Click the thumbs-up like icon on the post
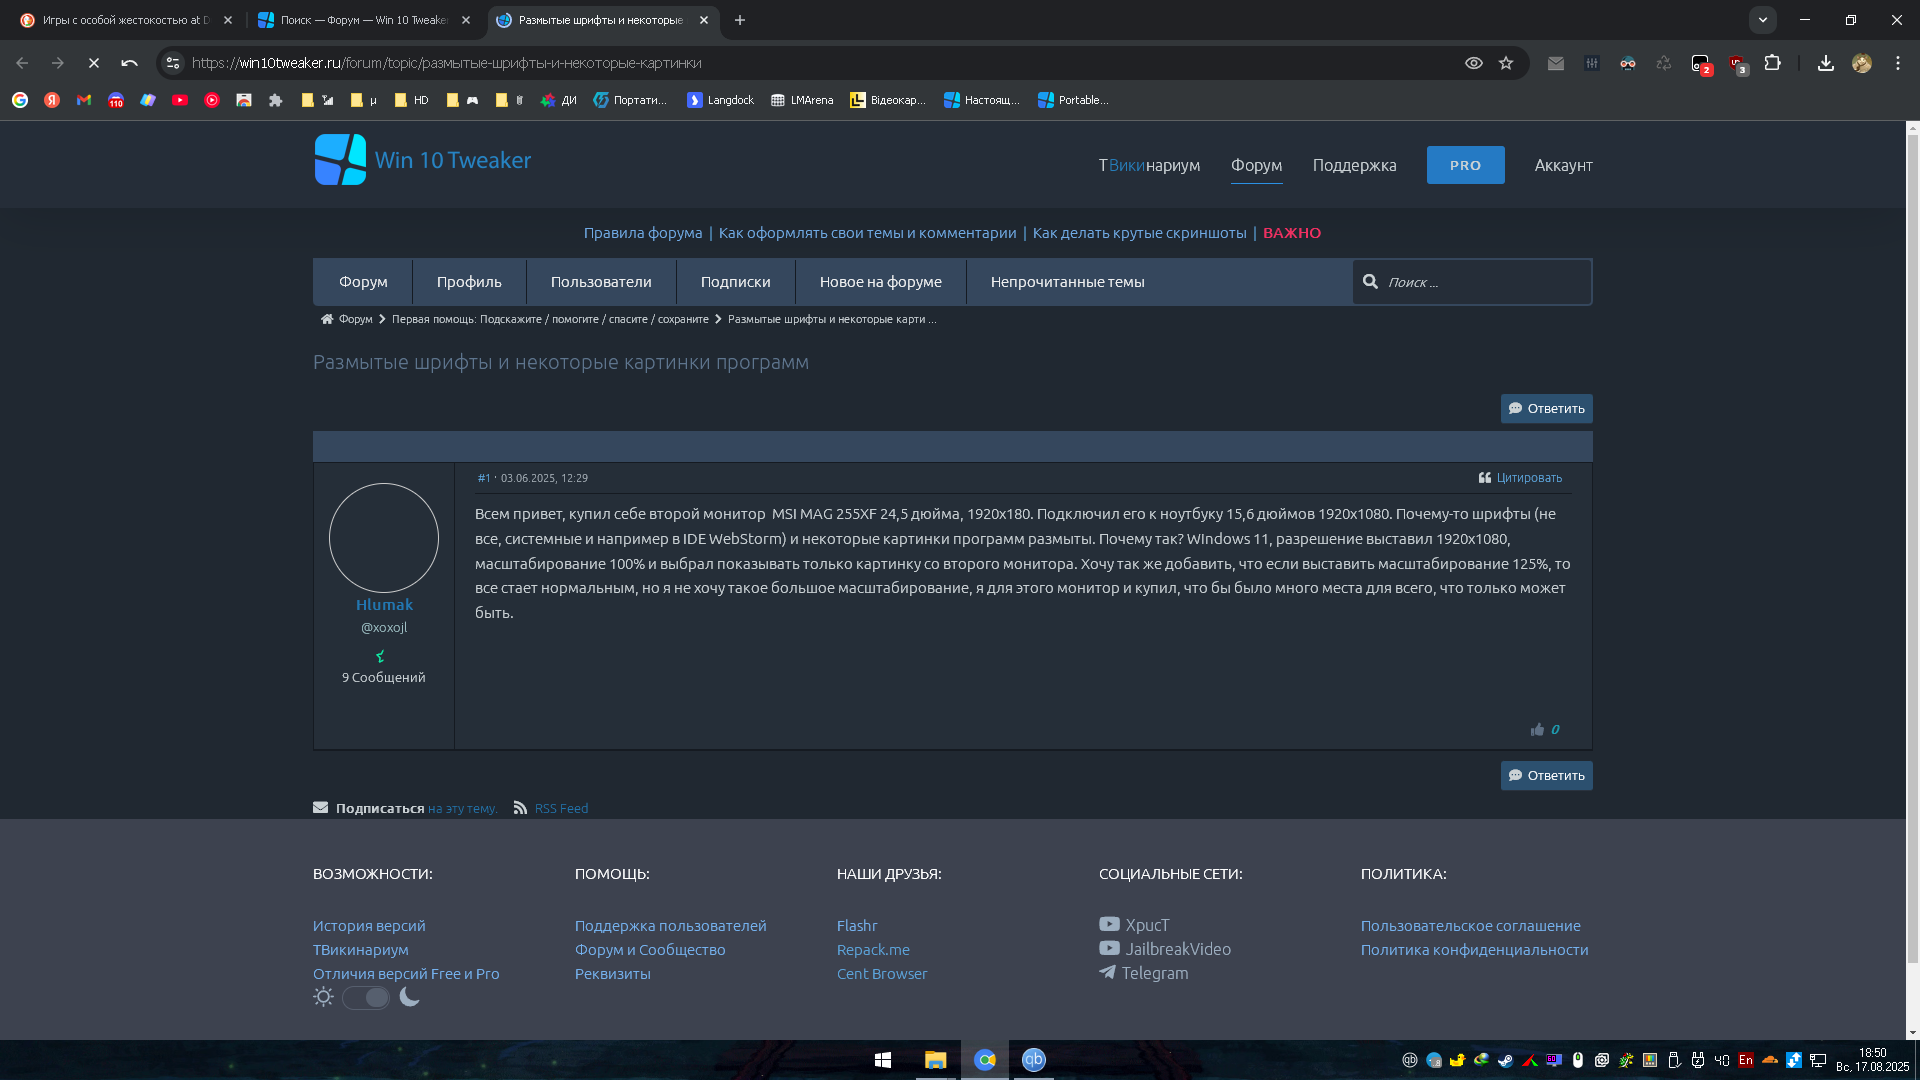Screen dimensions: 1920x1080 (1537, 730)
